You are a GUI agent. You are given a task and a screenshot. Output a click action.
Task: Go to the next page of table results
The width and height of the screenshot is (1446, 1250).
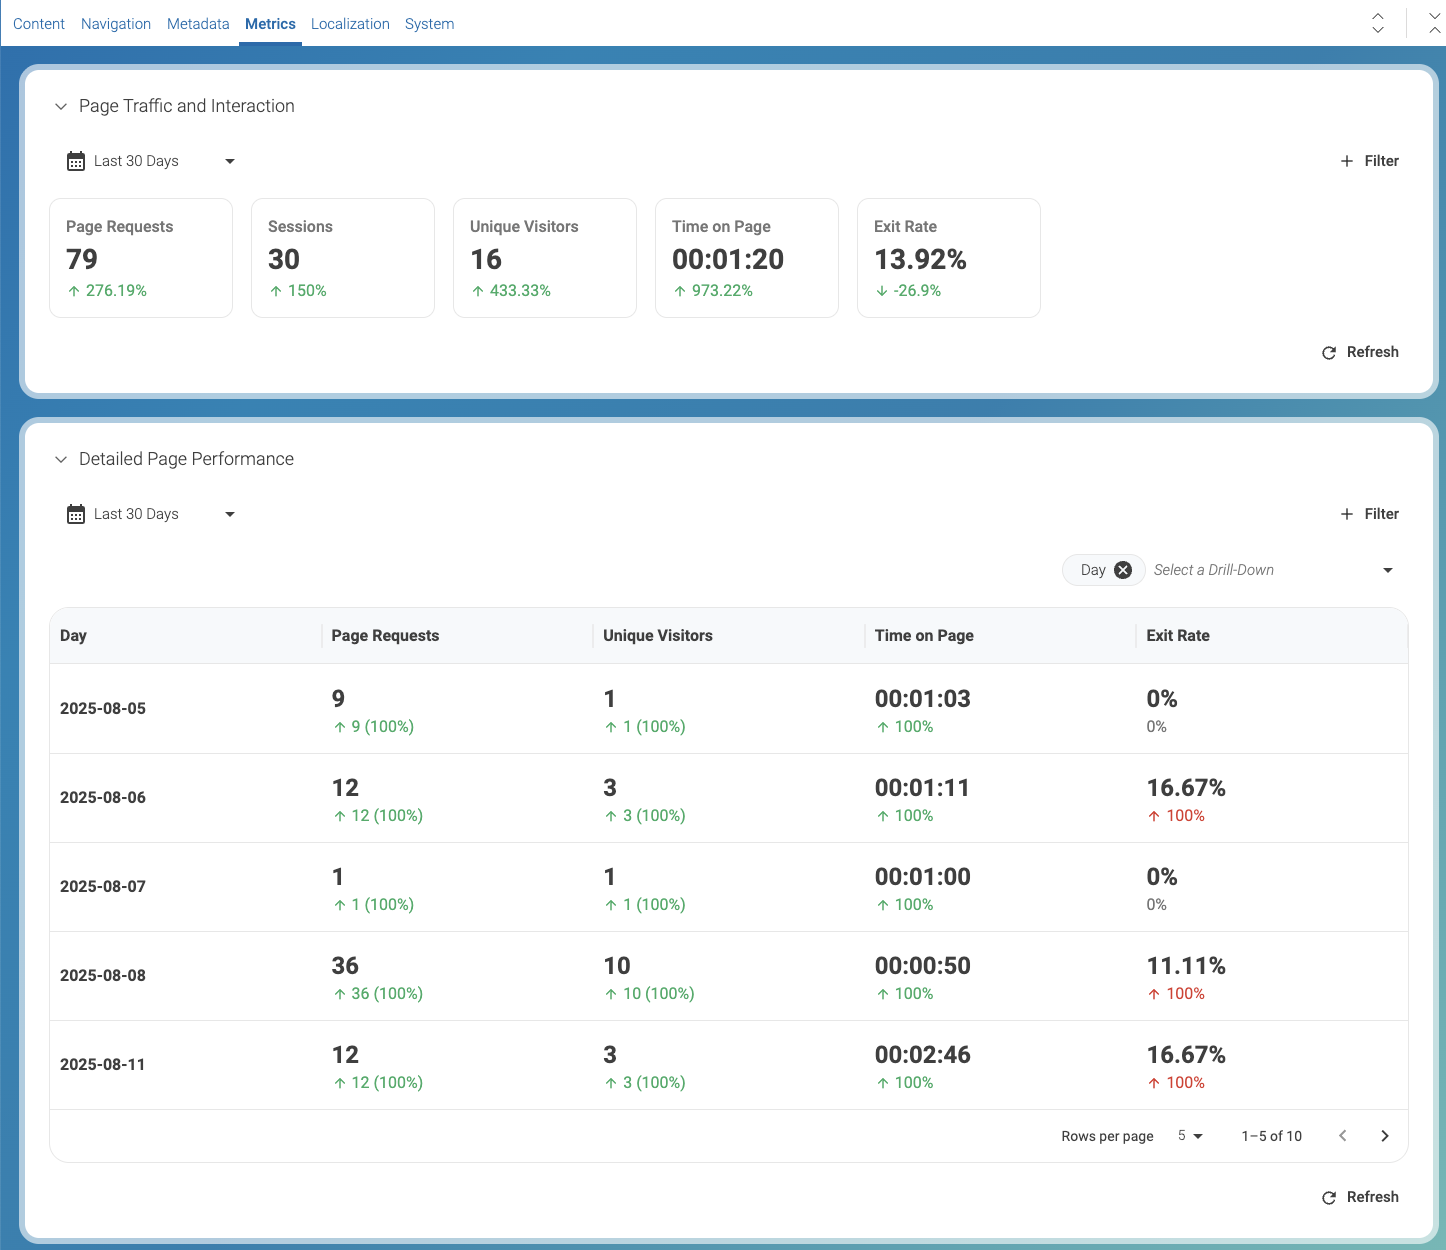(x=1385, y=1136)
